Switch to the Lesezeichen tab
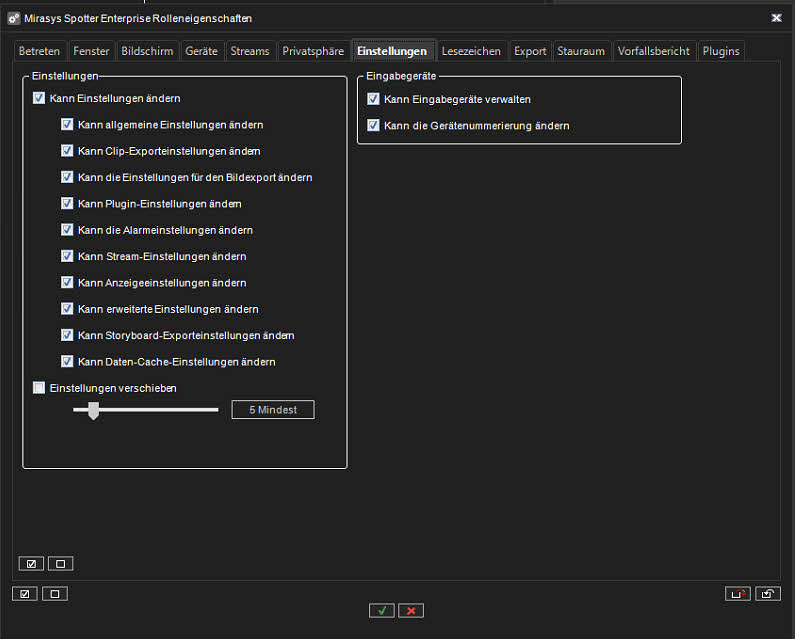 pos(471,51)
